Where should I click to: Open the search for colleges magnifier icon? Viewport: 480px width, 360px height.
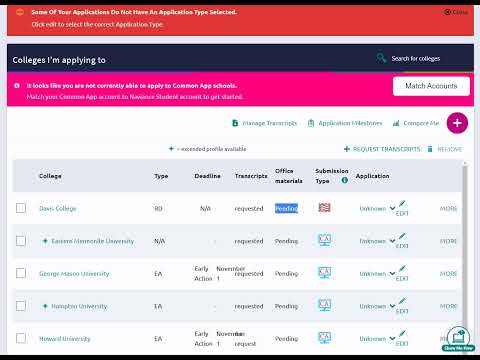[381, 58]
